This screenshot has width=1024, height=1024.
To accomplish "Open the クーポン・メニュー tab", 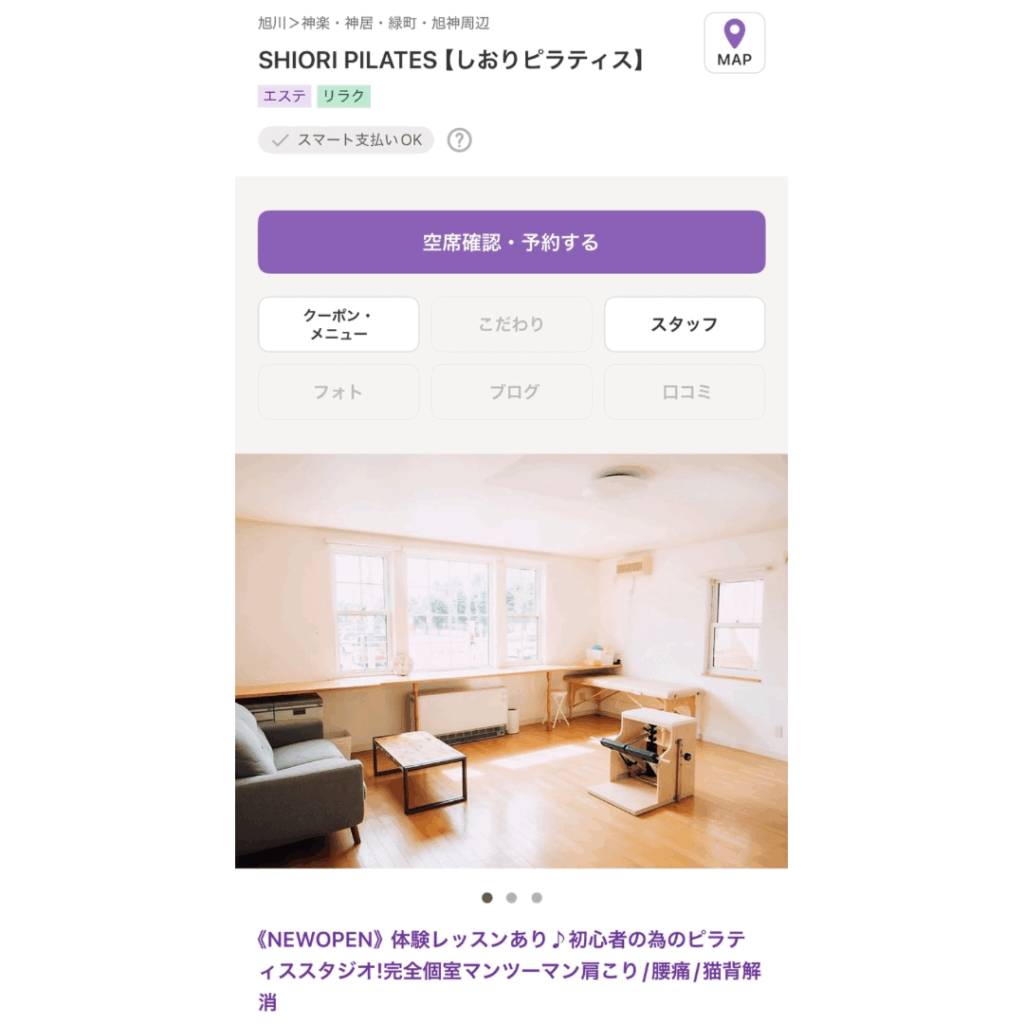I will click(338, 325).
